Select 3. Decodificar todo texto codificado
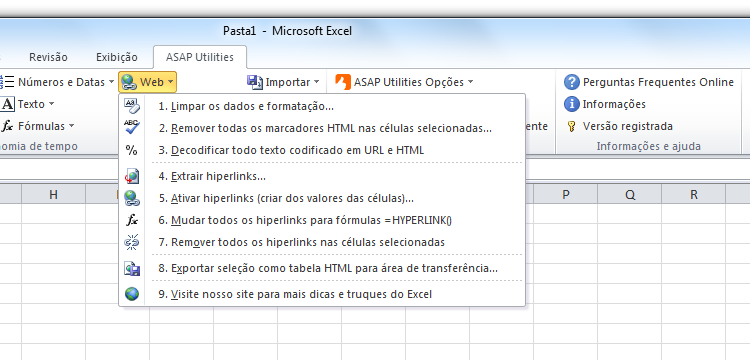The width and height of the screenshot is (750, 360). [x=322, y=150]
